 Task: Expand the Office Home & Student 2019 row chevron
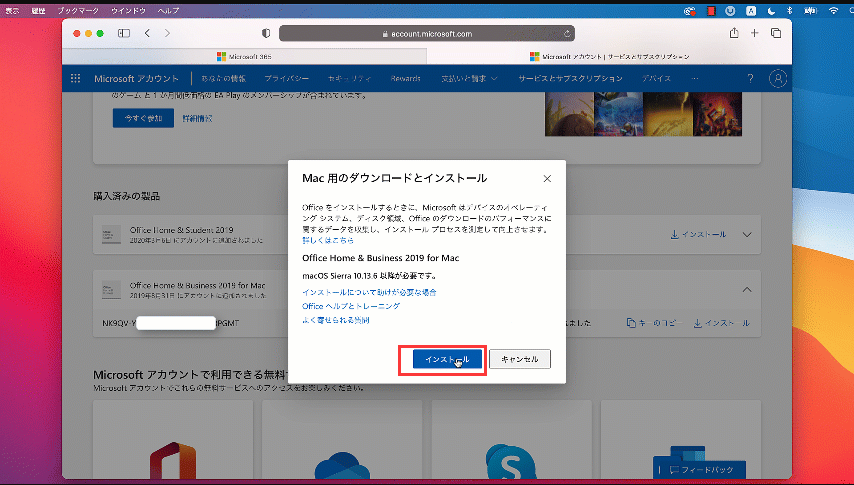747,235
